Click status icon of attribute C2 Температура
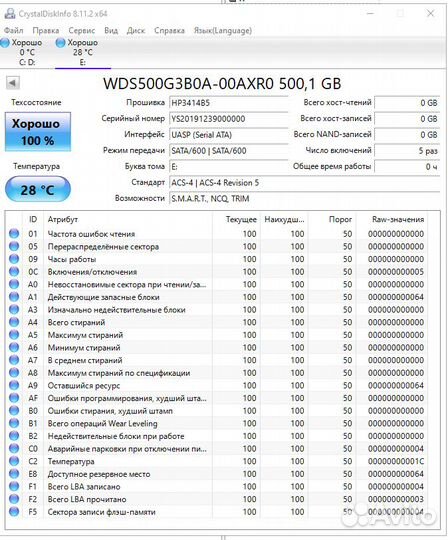The image size is (448, 540). click(x=14, y=461)
